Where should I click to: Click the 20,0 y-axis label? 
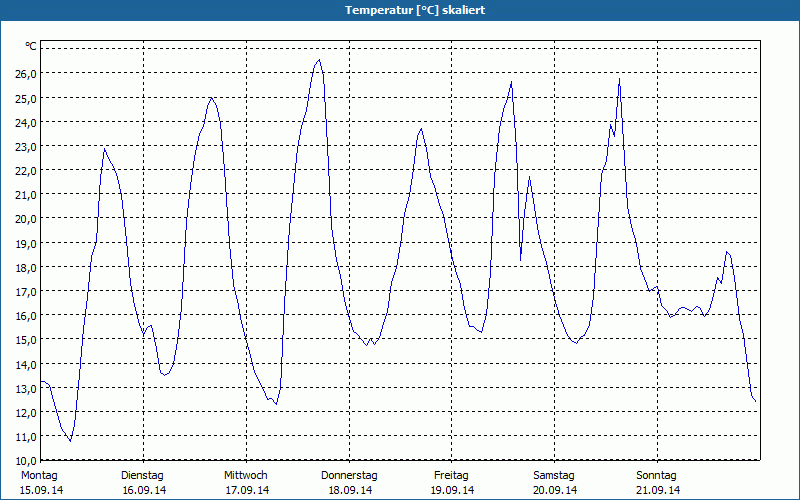coord(25,219)
